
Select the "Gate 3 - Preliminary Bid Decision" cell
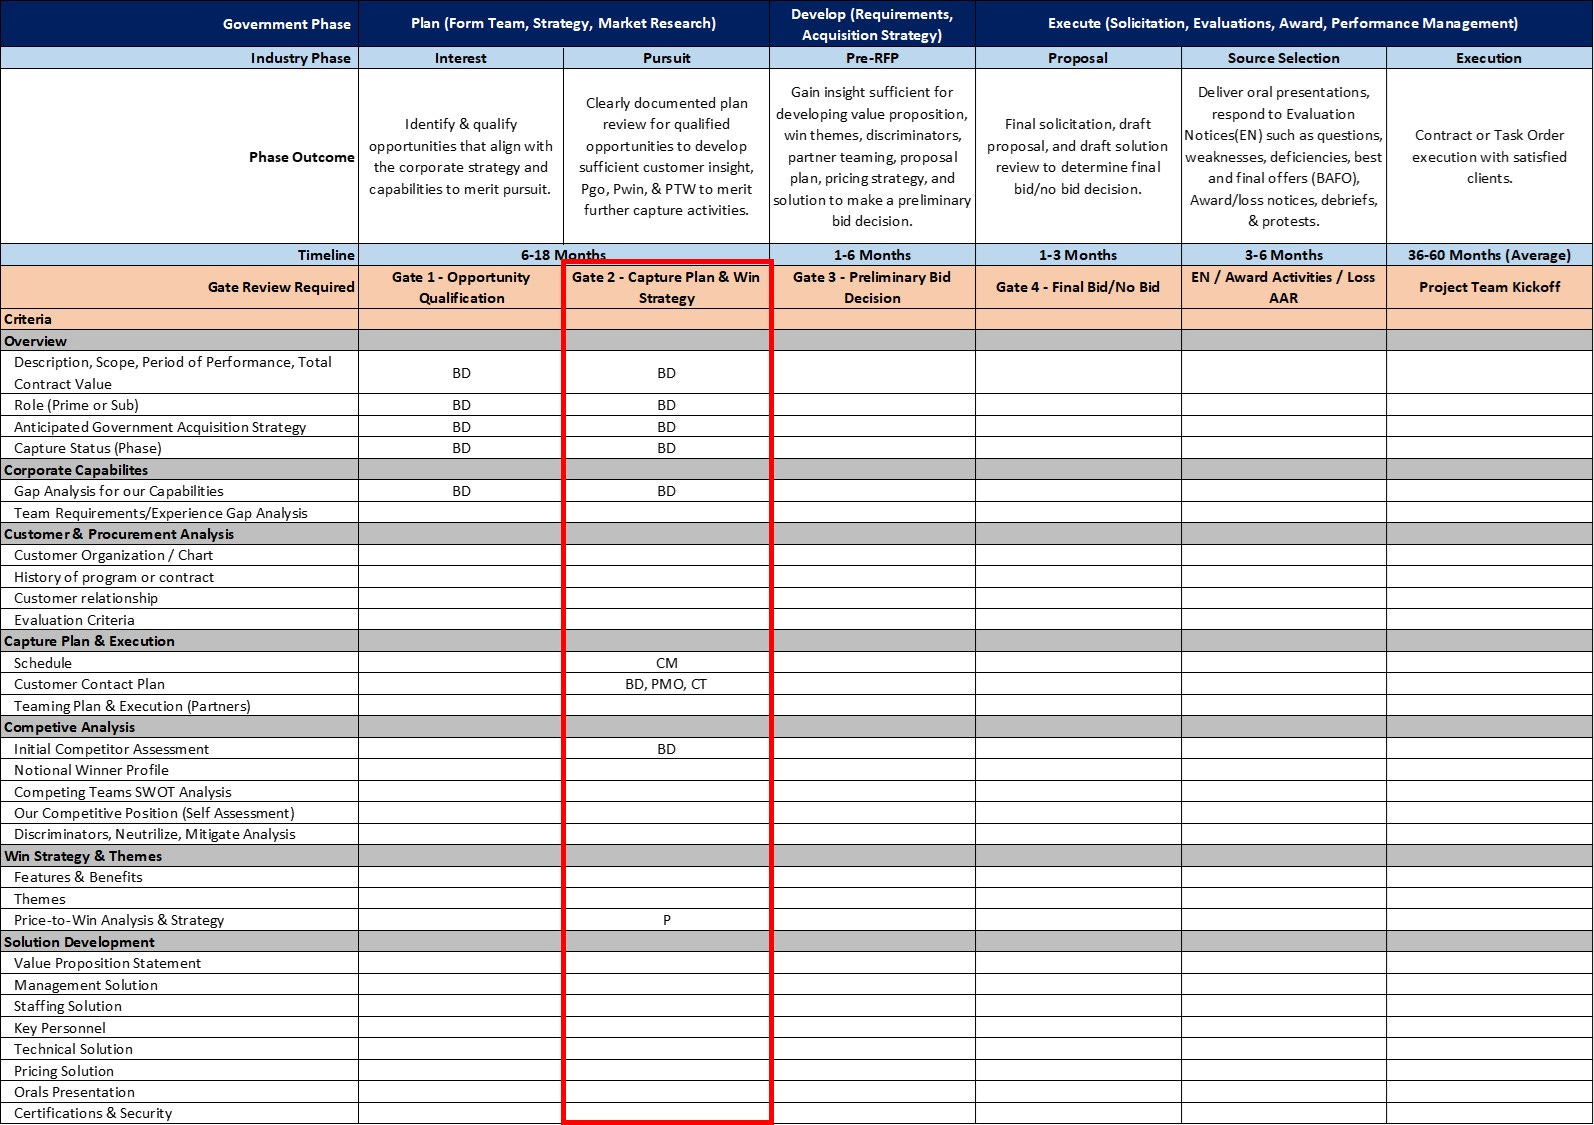point(872,287)
